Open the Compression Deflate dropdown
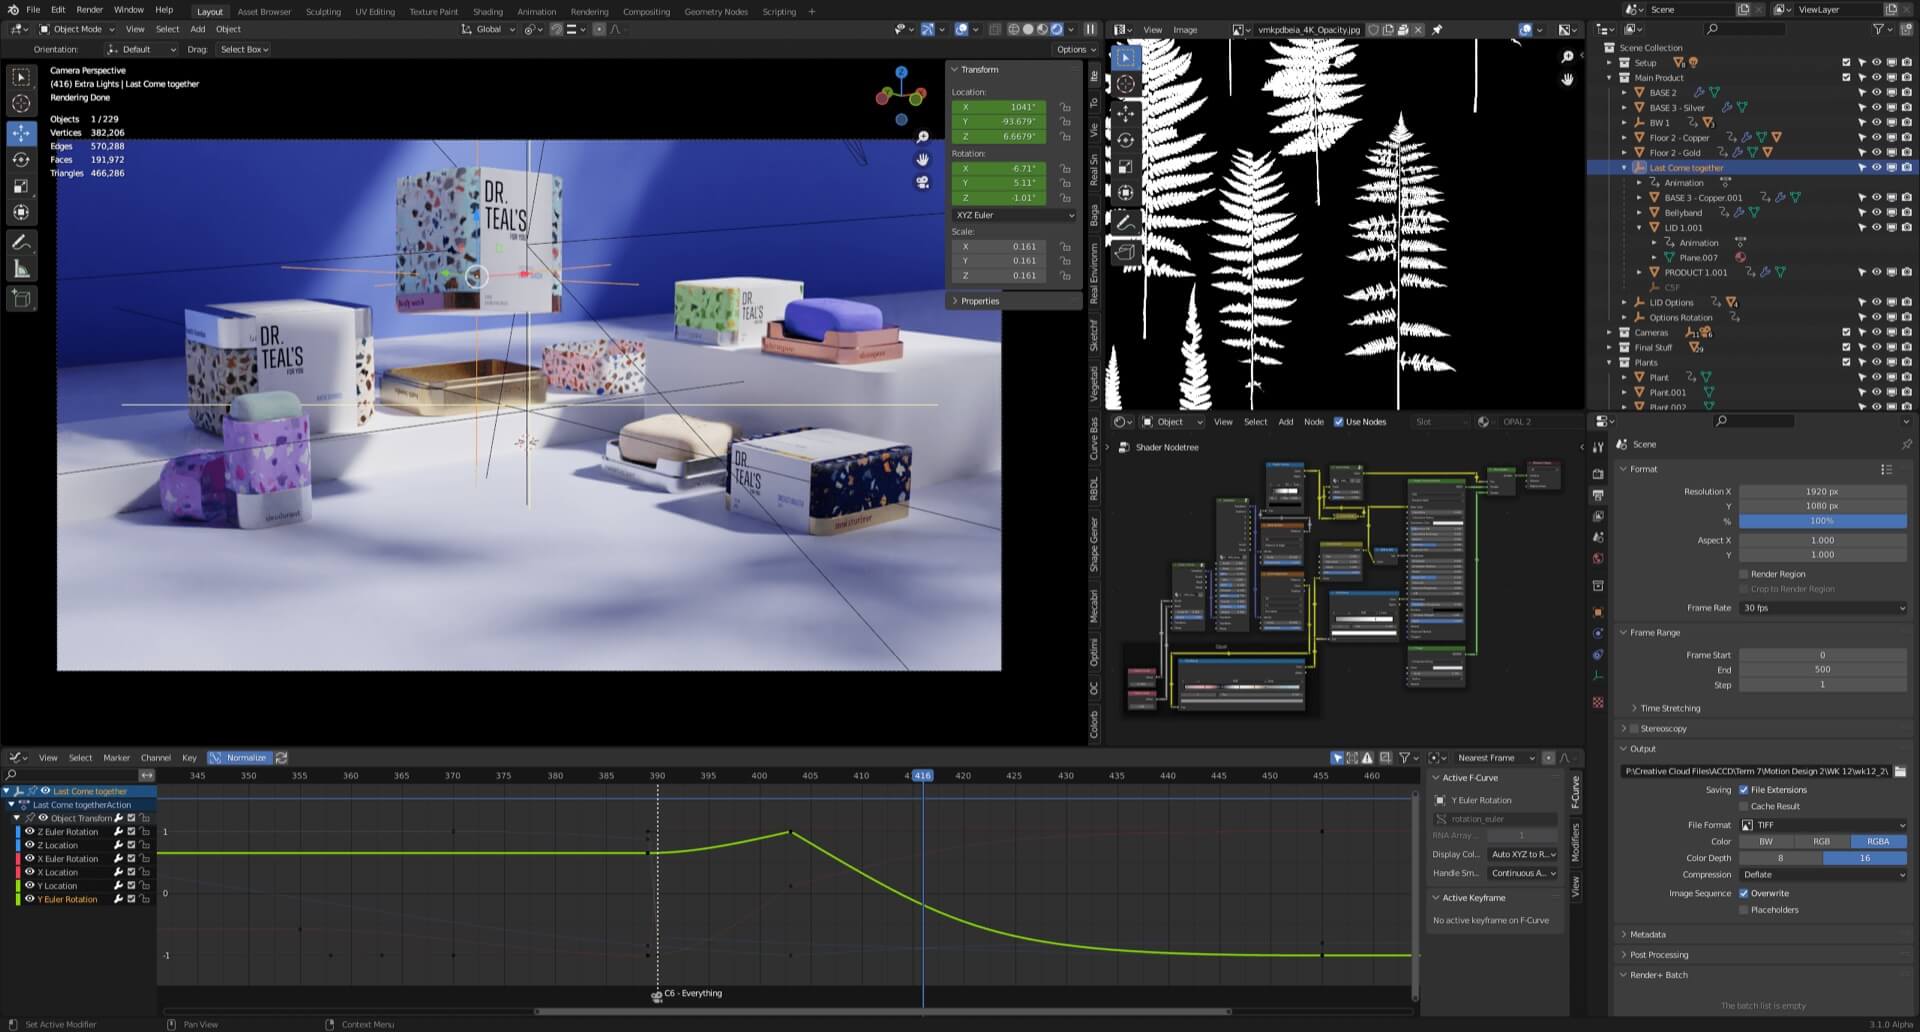 click(x=1823, y=875)
